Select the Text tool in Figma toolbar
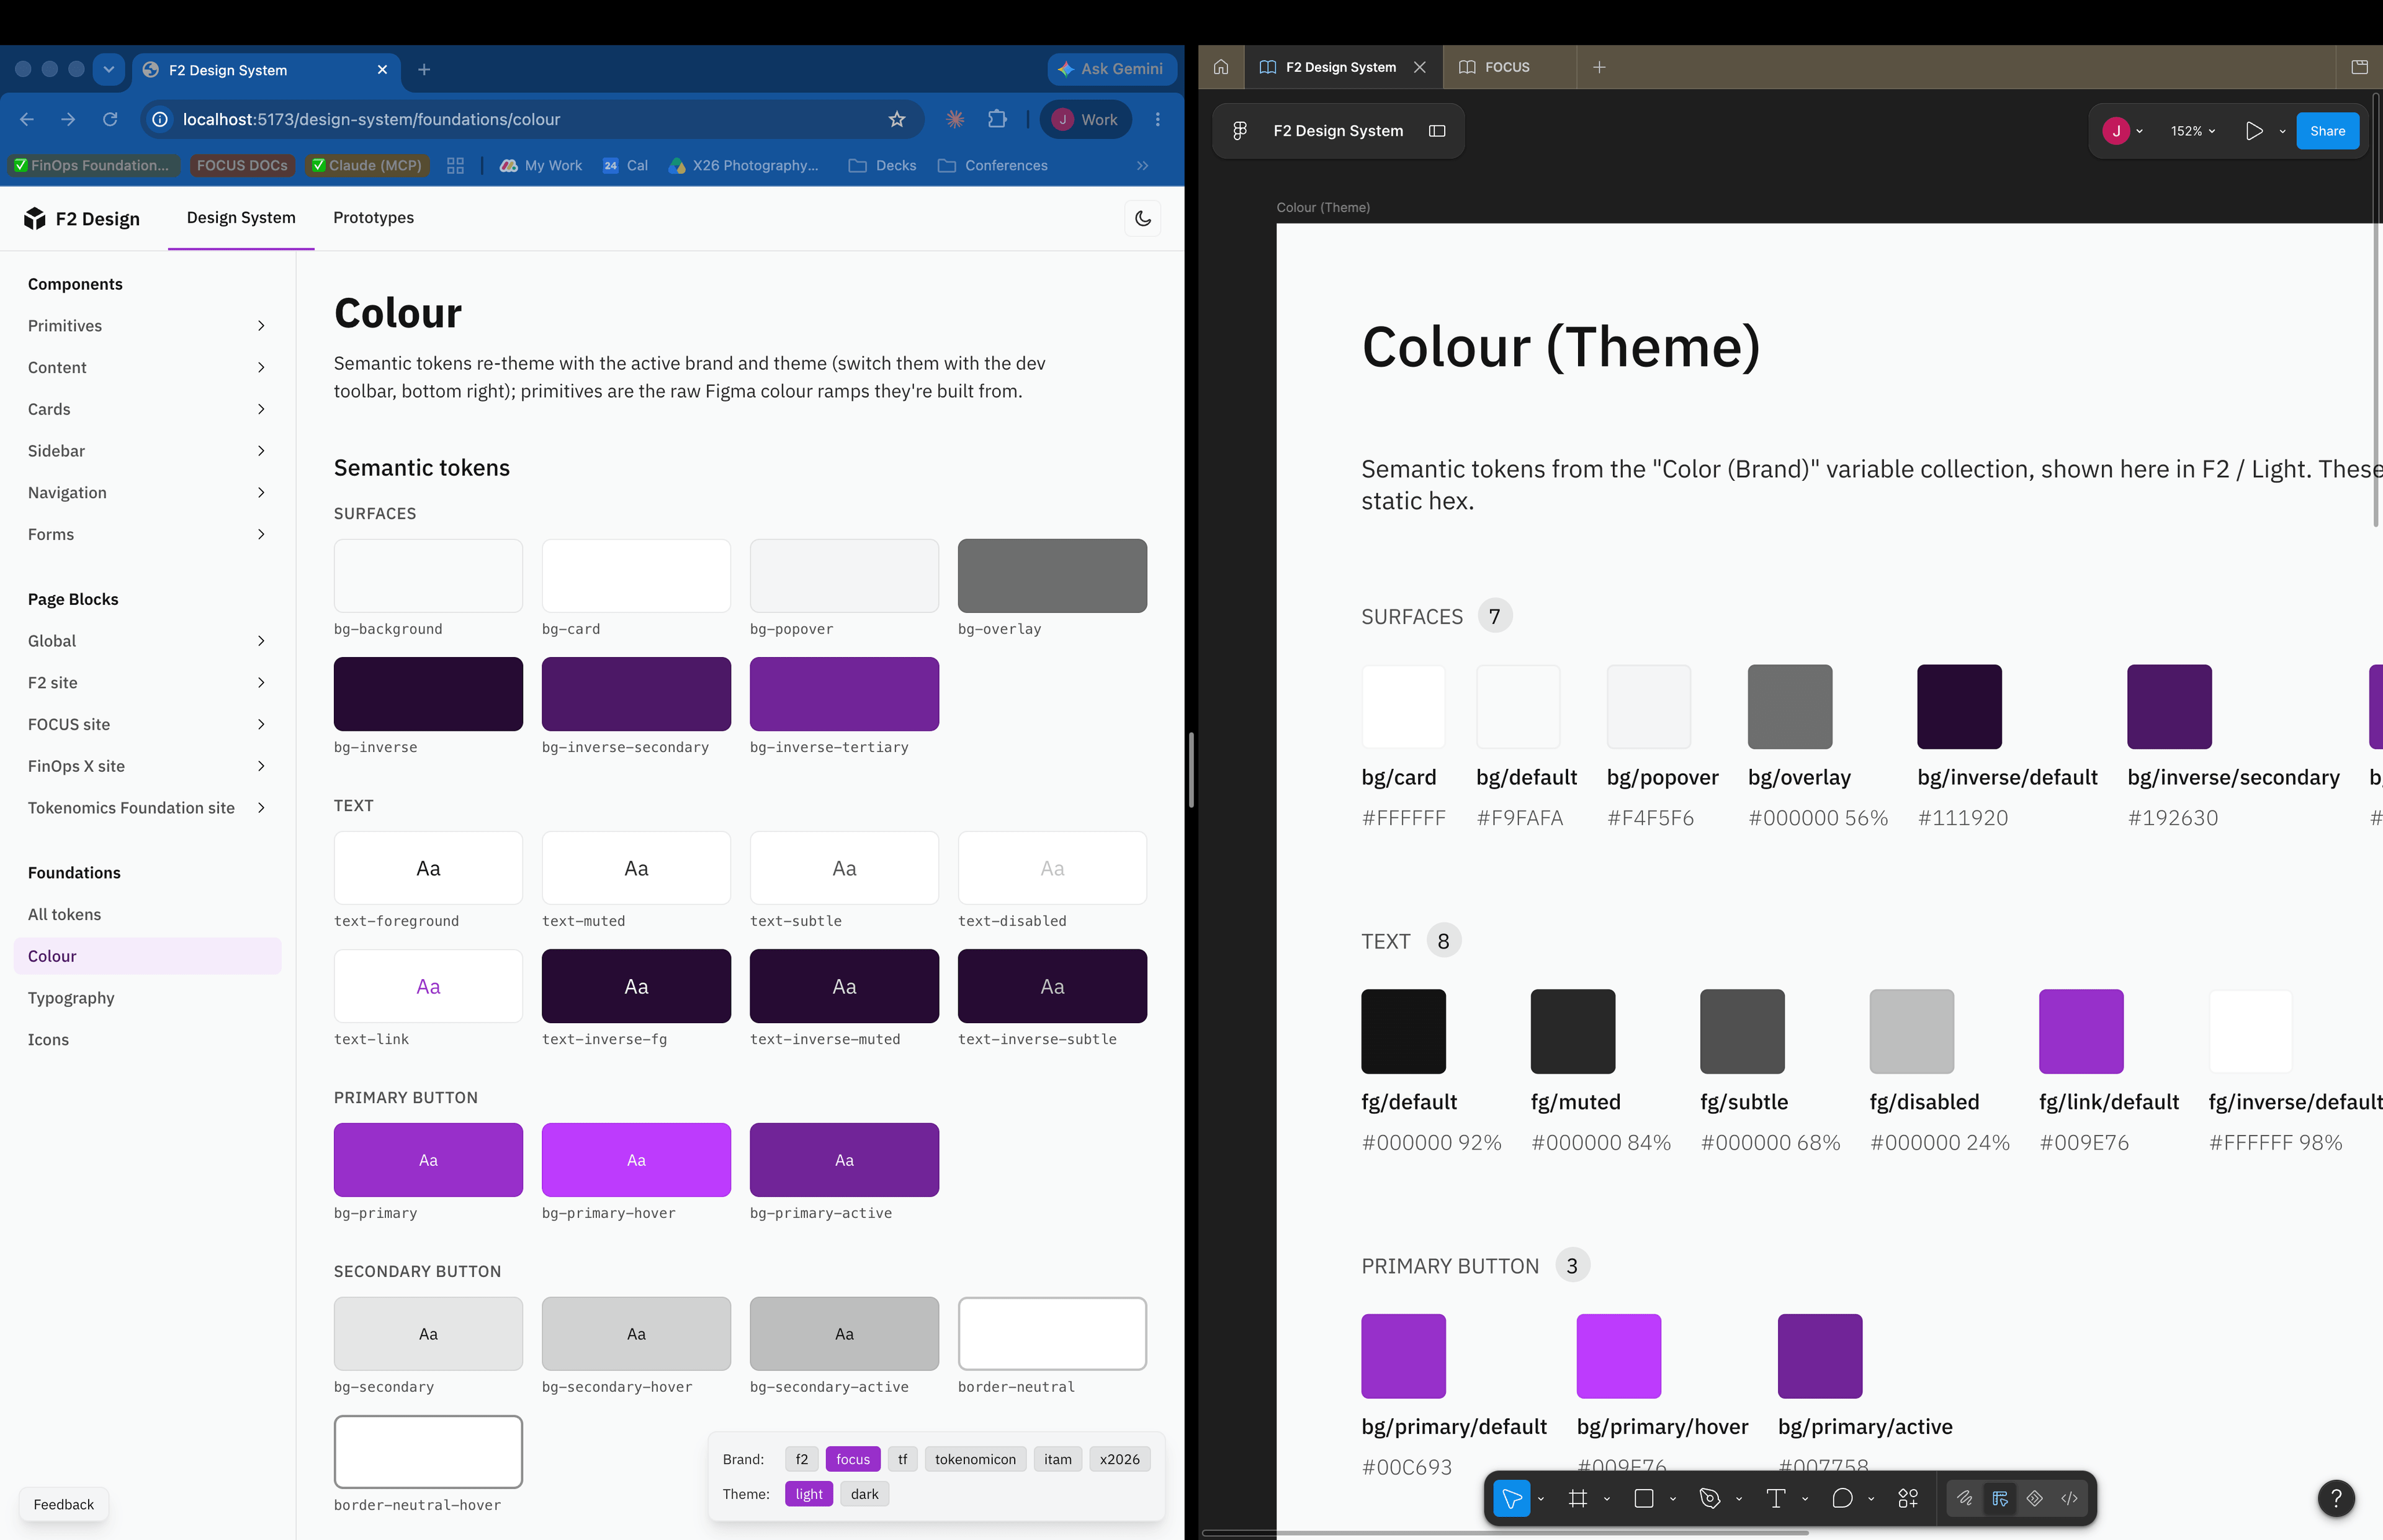 tap(1776, 1498)
